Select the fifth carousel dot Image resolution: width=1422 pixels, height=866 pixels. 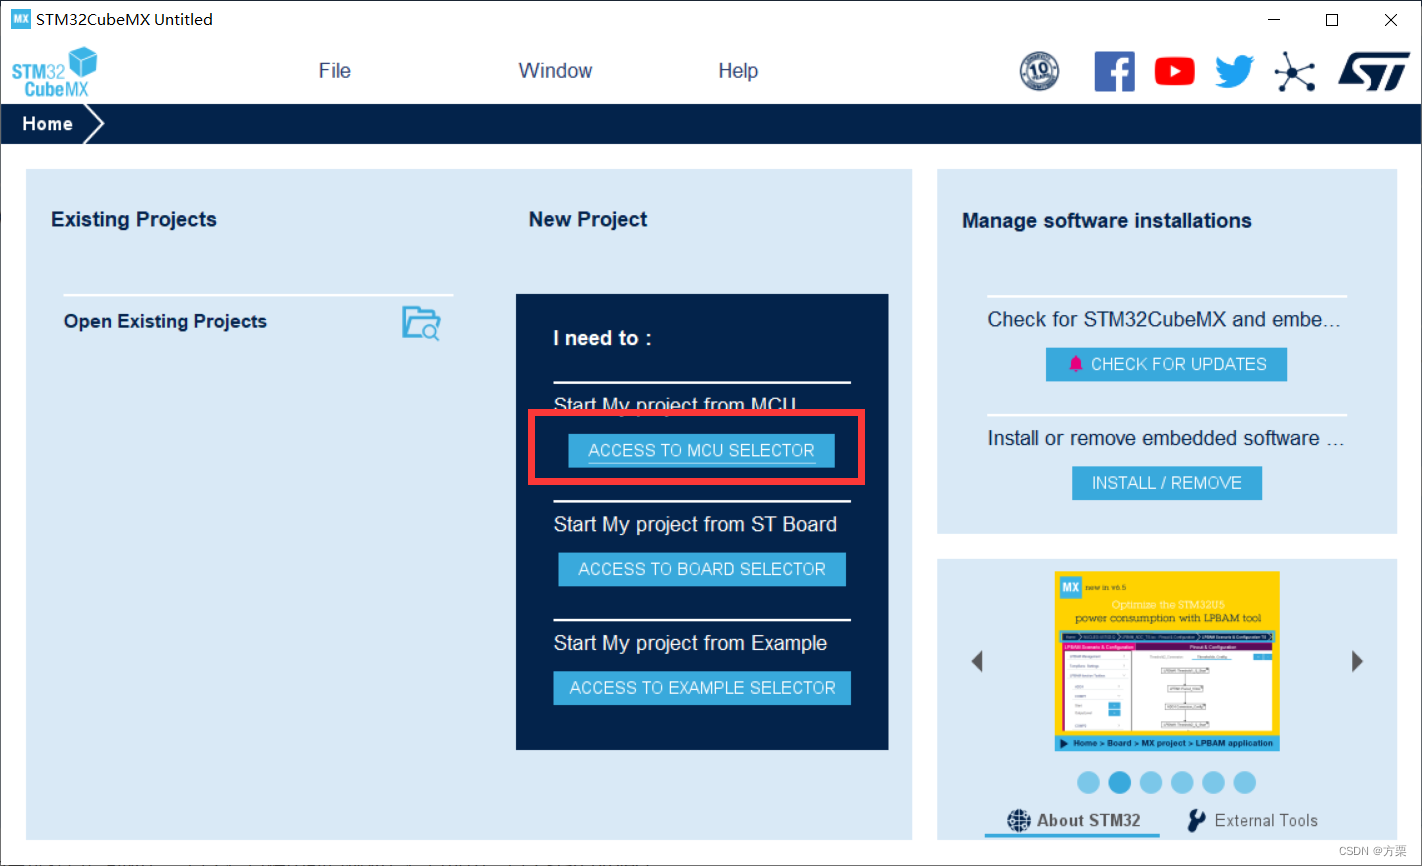click(x=1213, y=782)
